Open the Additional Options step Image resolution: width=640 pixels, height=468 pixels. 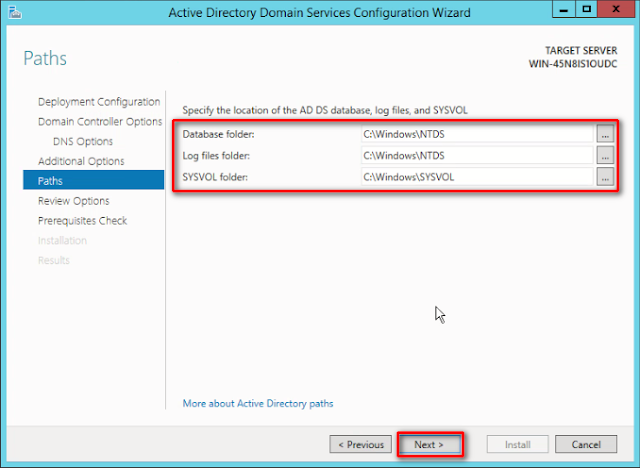point(81,161)
